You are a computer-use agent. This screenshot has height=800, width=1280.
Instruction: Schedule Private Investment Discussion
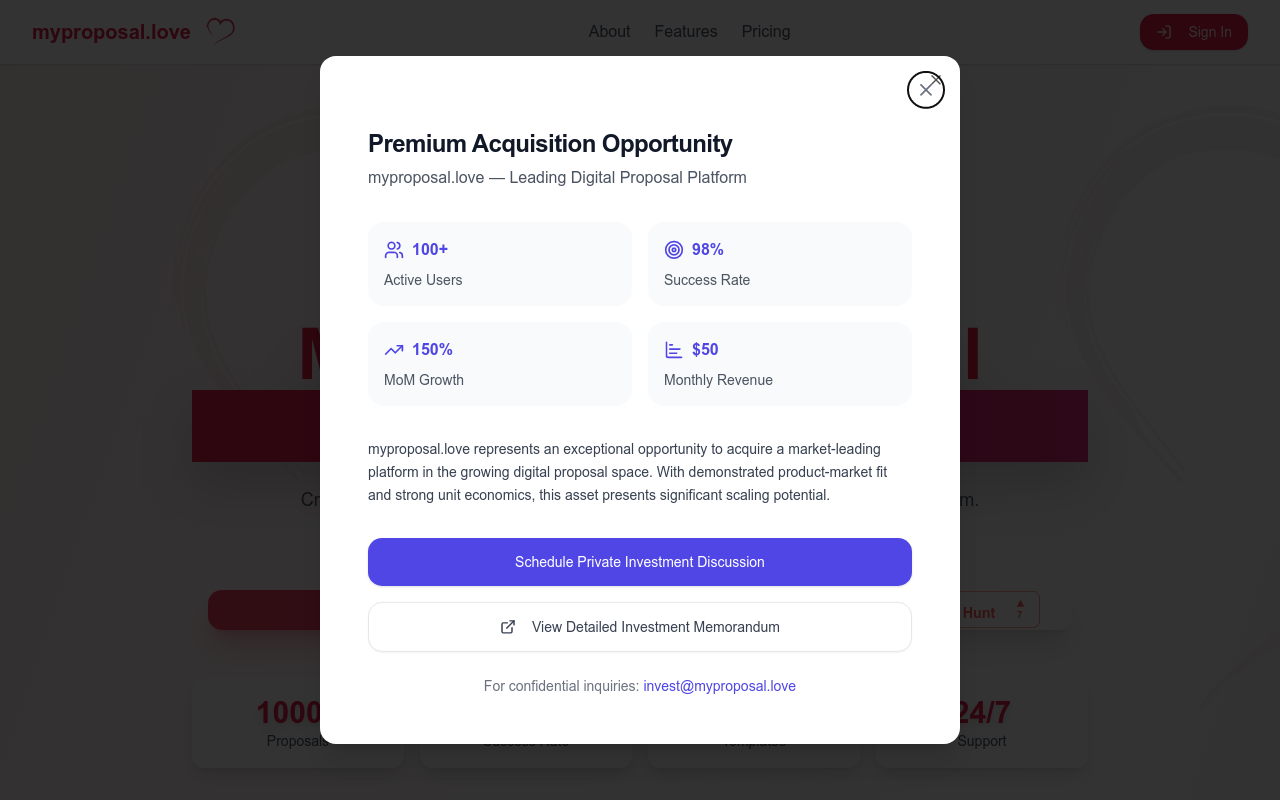click(x=640, y=562)
